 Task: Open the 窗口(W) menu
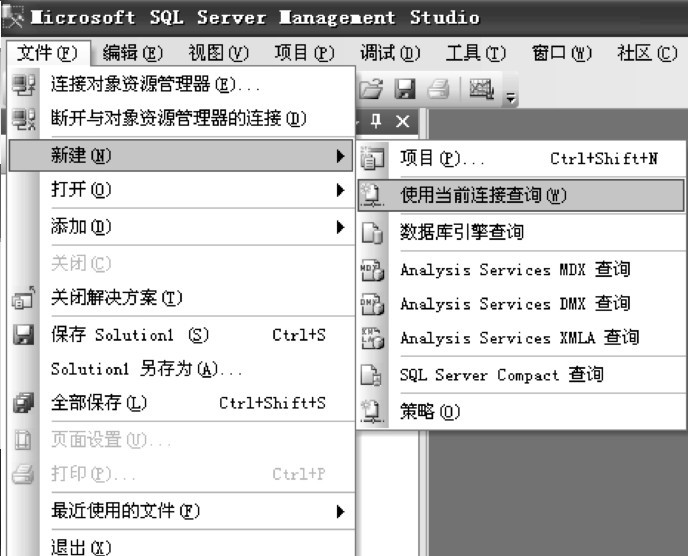pos(562,54)
